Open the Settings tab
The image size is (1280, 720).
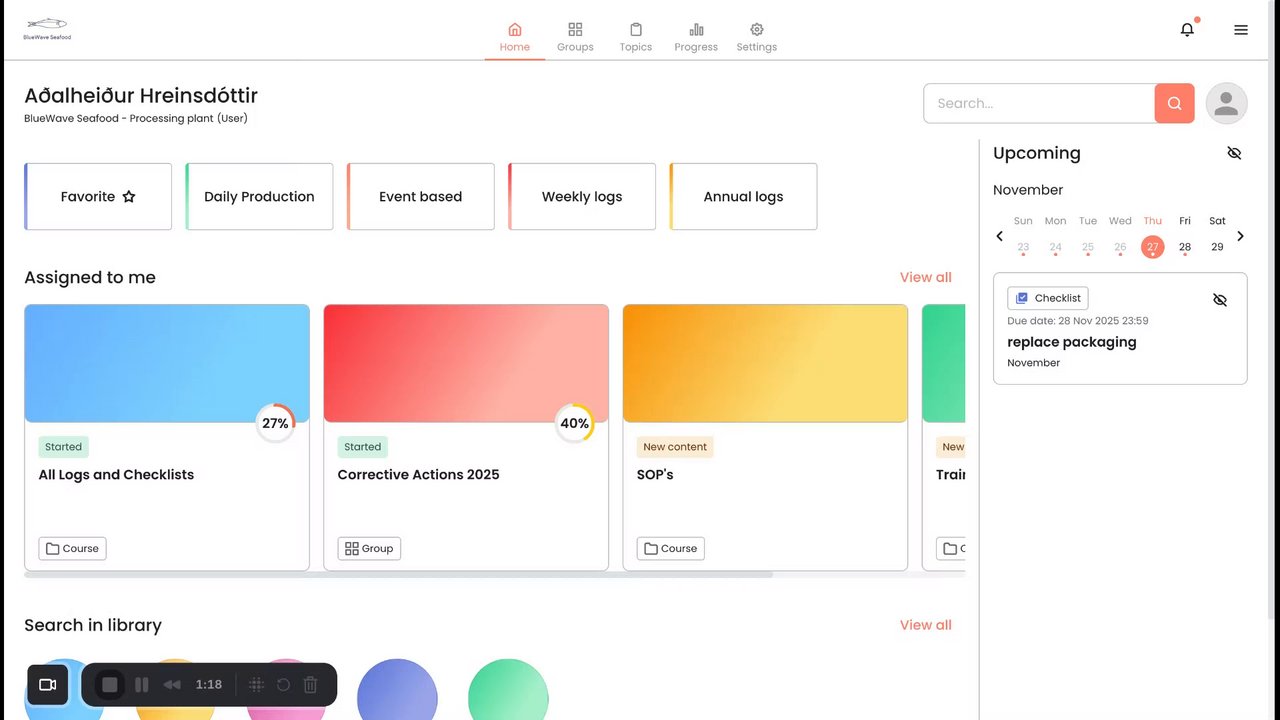click(x=757, y=38)
